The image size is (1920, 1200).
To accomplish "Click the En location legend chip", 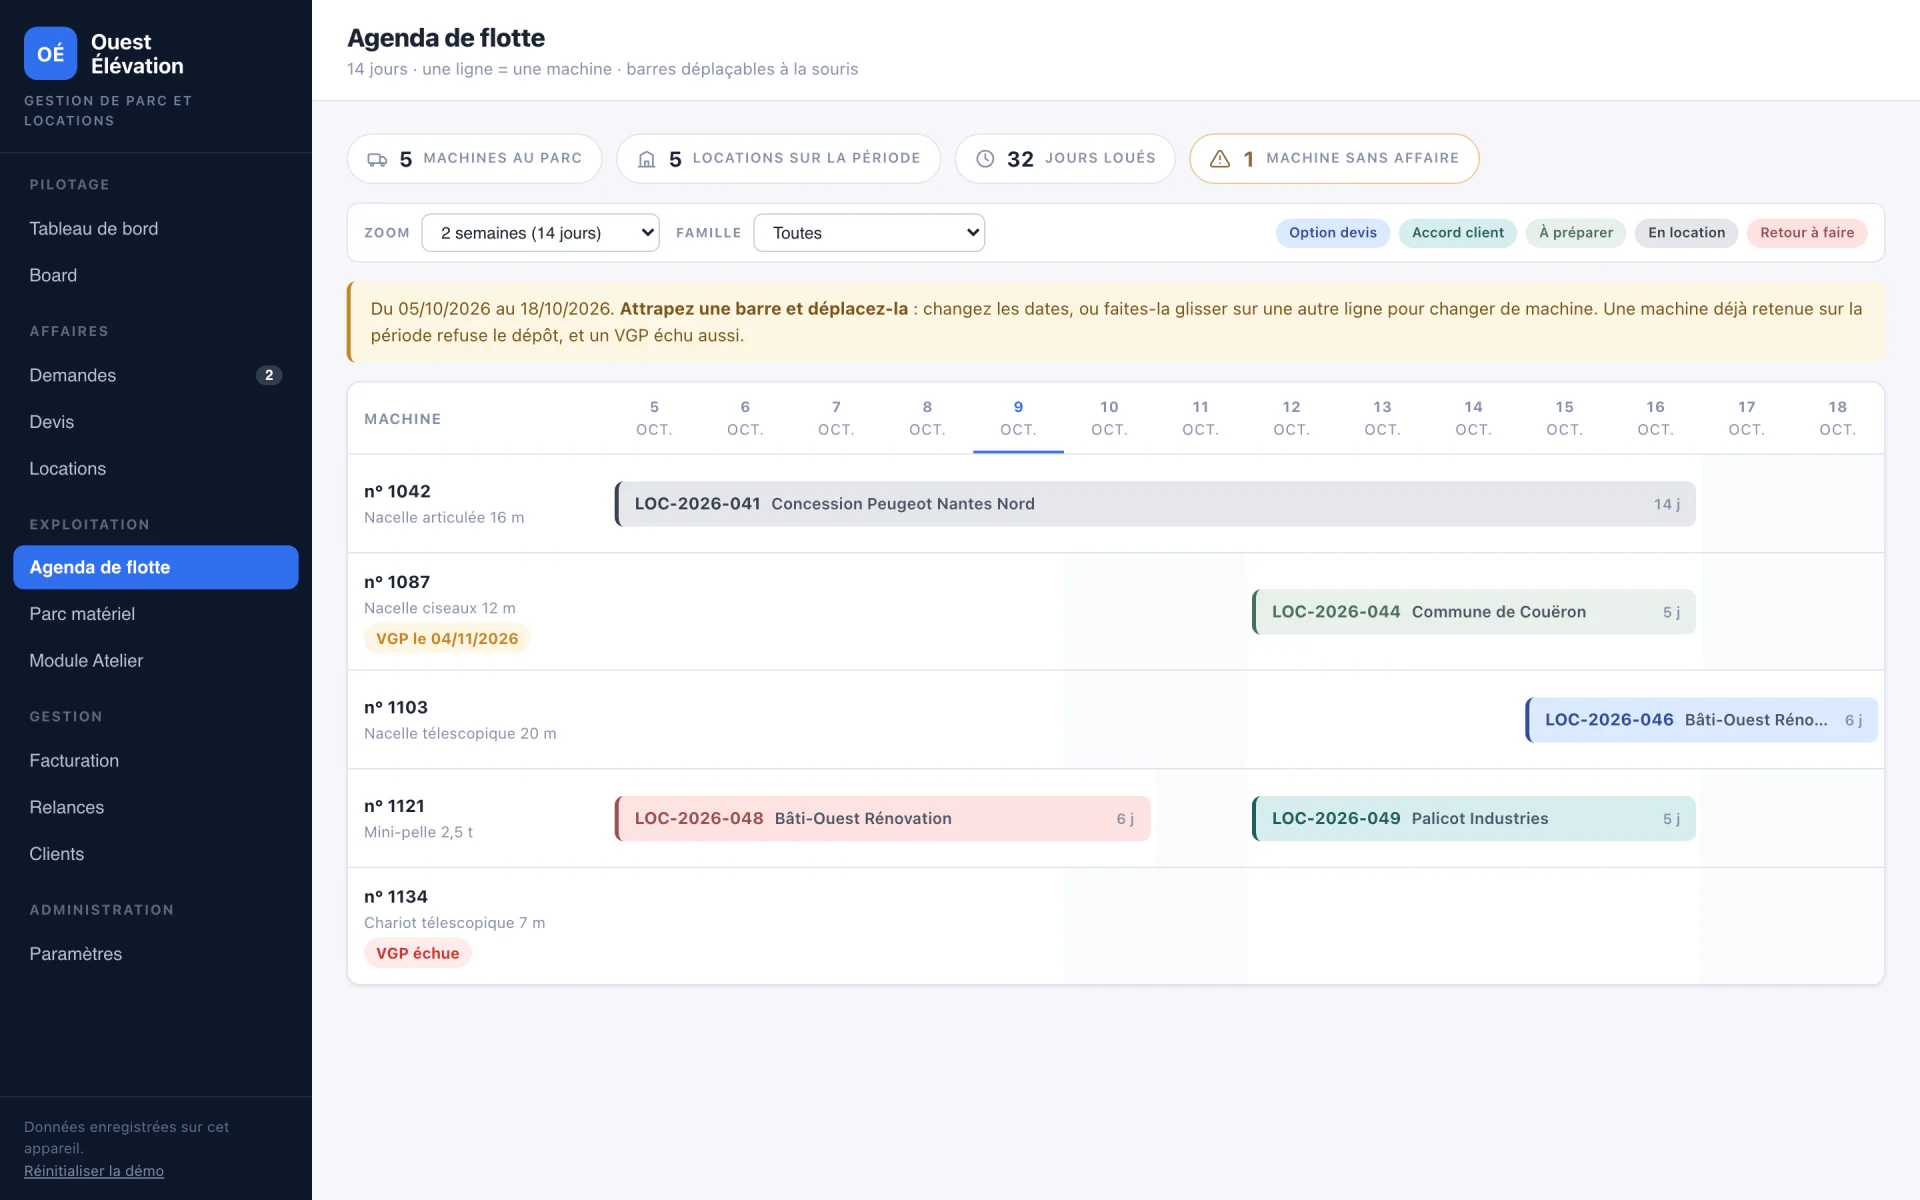I will point(1686,233).
